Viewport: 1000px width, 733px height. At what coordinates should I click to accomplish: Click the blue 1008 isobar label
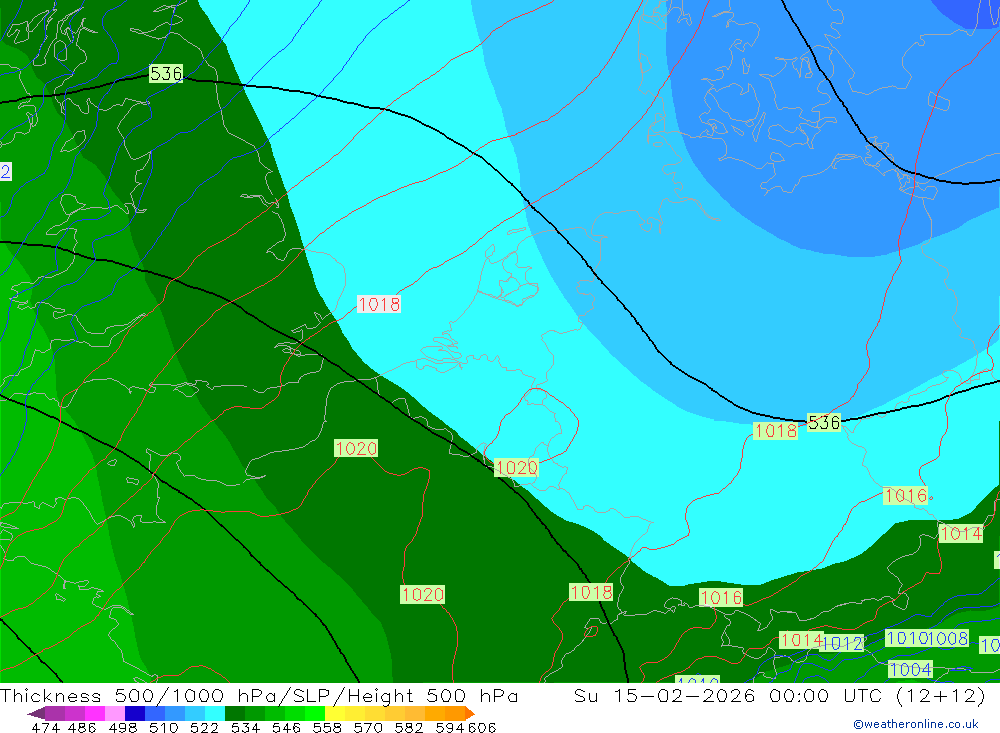click(948, 638)
